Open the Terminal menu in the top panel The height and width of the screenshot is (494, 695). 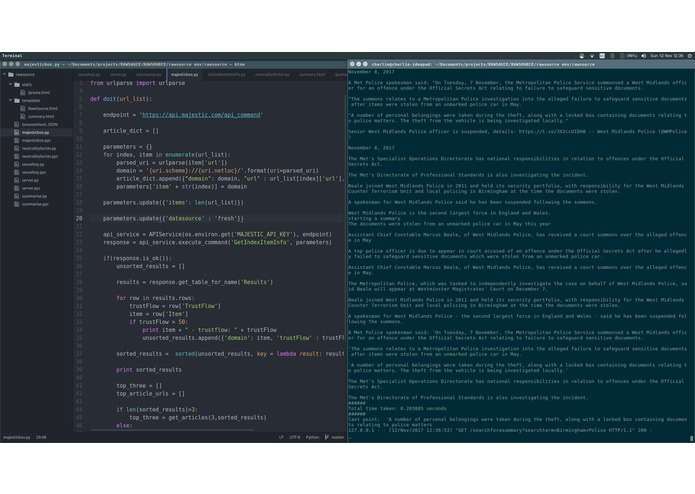click(12, 56)
